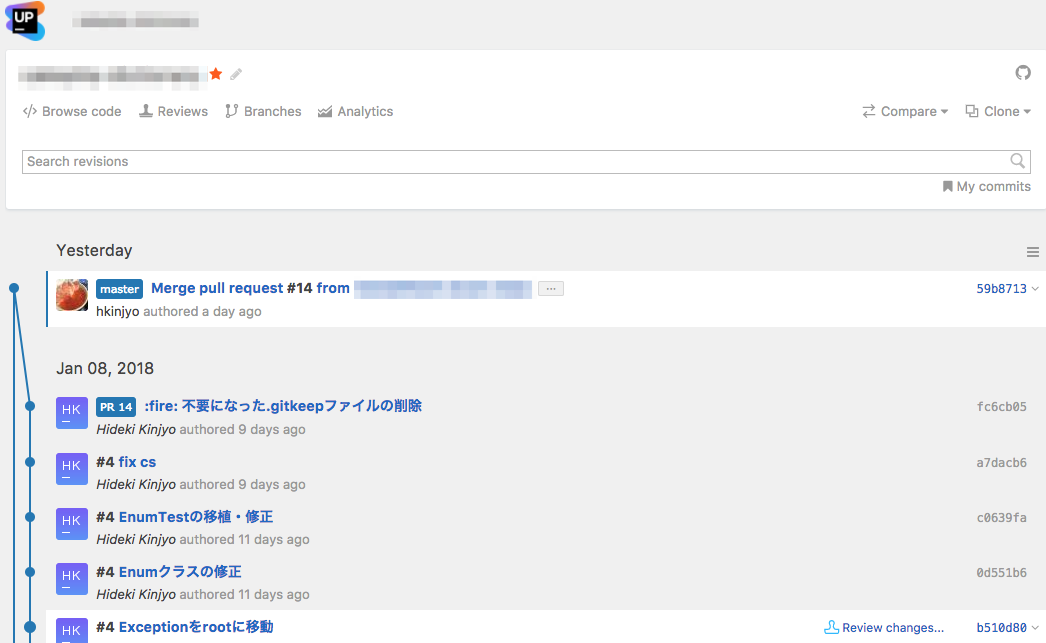Viewport: 1046px width, 643px height.
Task: Open the Exceptionをrootに移動 commit
Action: pos(196,627)
